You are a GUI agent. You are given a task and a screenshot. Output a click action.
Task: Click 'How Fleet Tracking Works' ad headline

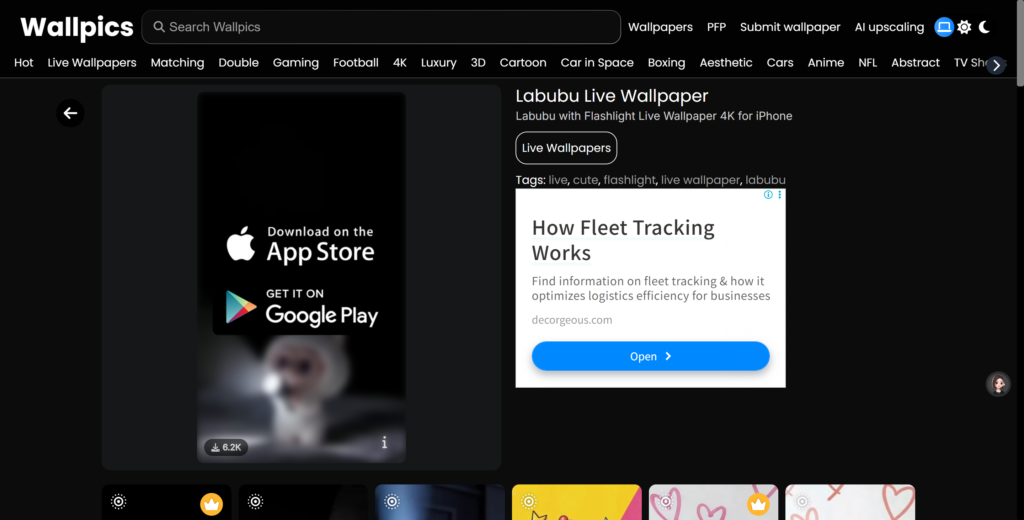click(x=623, y=240)
